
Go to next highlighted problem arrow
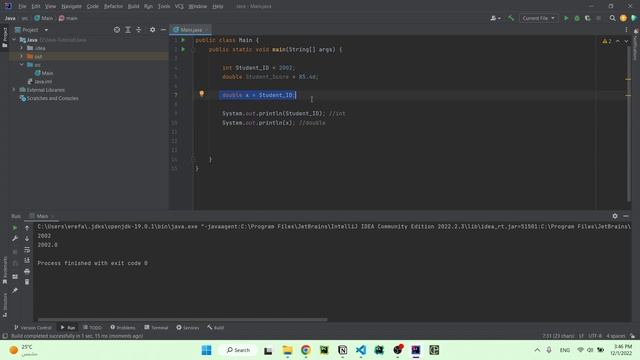(627, 41)
